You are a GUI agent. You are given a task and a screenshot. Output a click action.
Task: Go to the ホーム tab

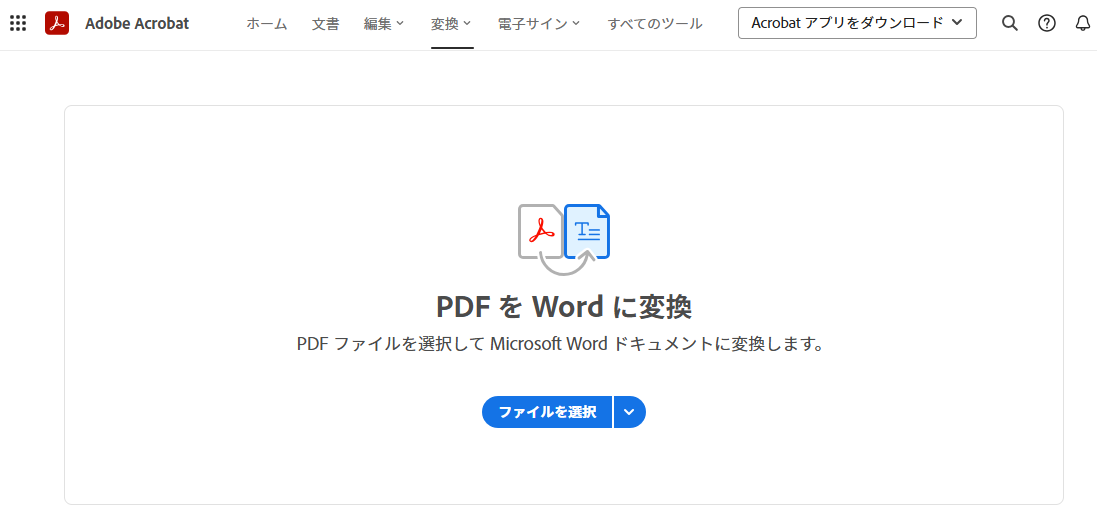267,23
